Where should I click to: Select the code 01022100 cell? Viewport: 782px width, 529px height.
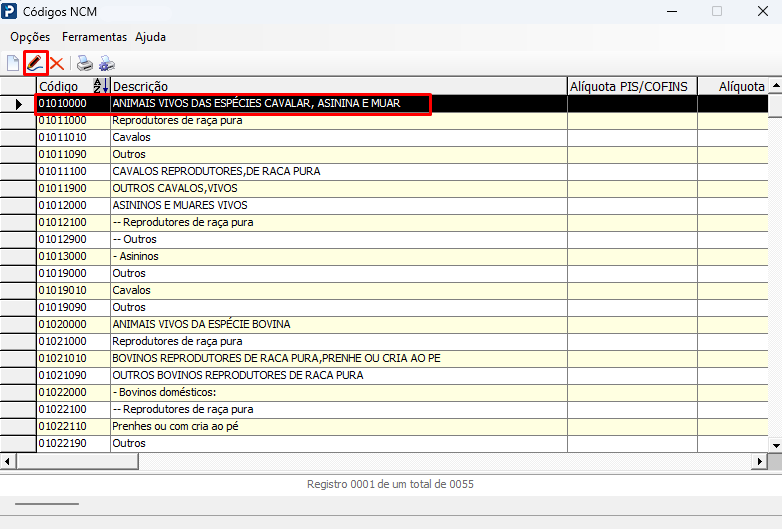[x=73, y=409]
